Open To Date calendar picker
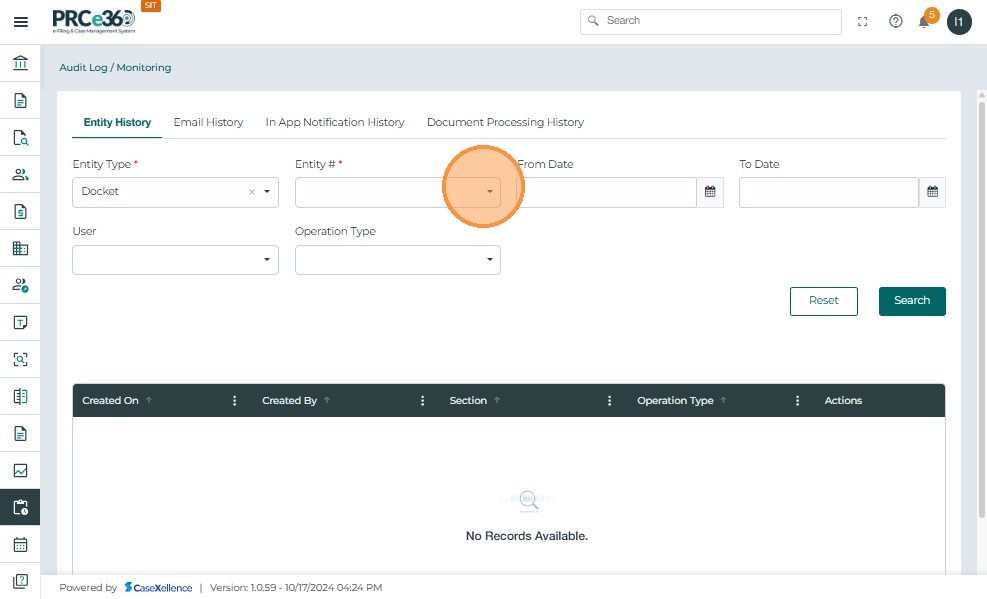 point(932,192)
